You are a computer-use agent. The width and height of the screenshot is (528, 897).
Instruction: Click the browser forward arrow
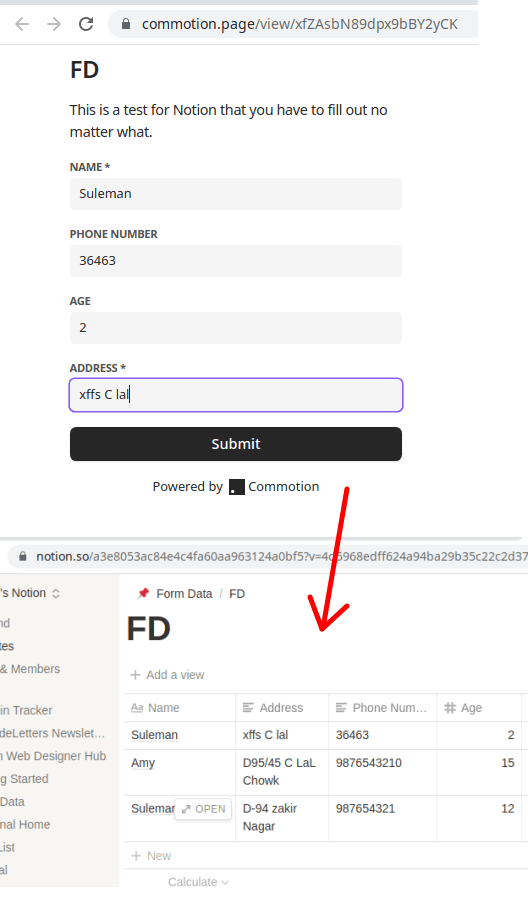tap(54, 24)
